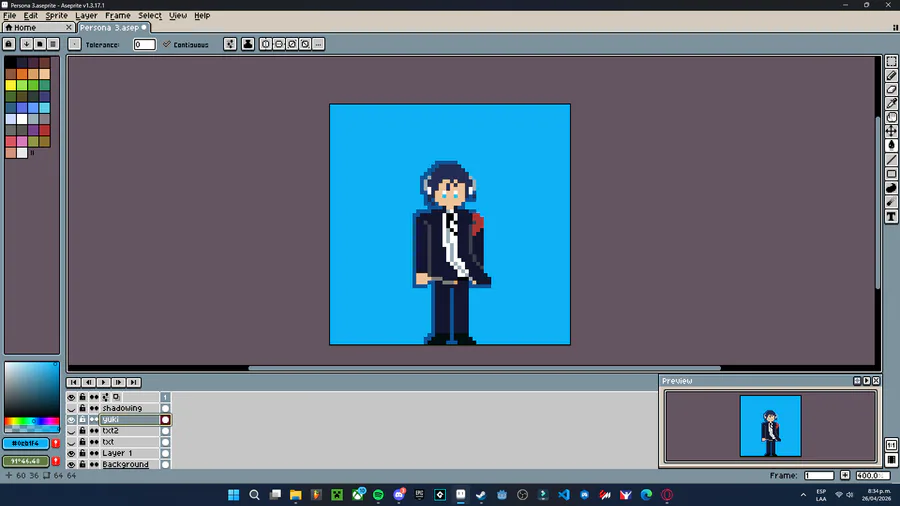Toggle visibility of all layers in timeline header

click(71, 397)
